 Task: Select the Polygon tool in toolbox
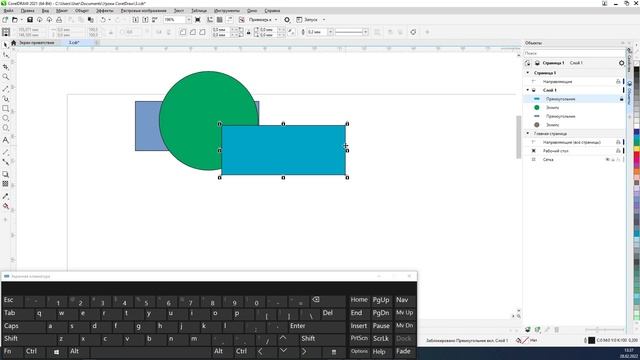5,128
